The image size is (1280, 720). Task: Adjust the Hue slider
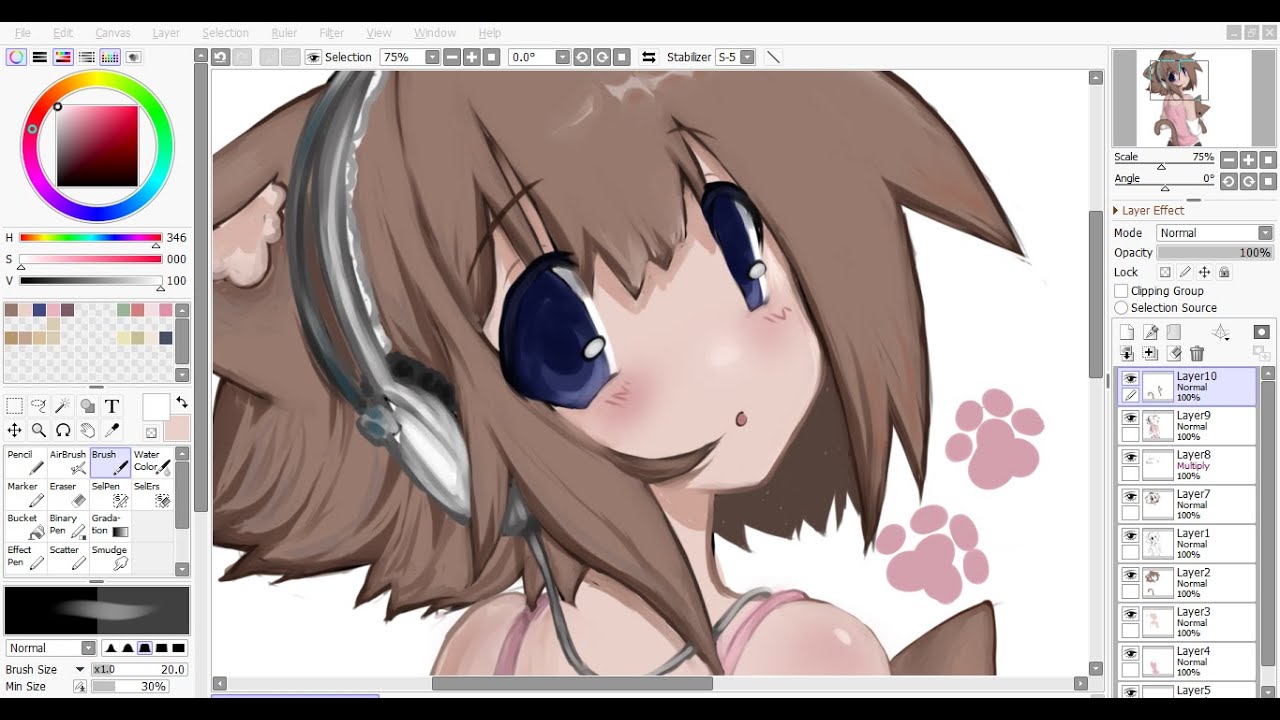coord(90,238)
